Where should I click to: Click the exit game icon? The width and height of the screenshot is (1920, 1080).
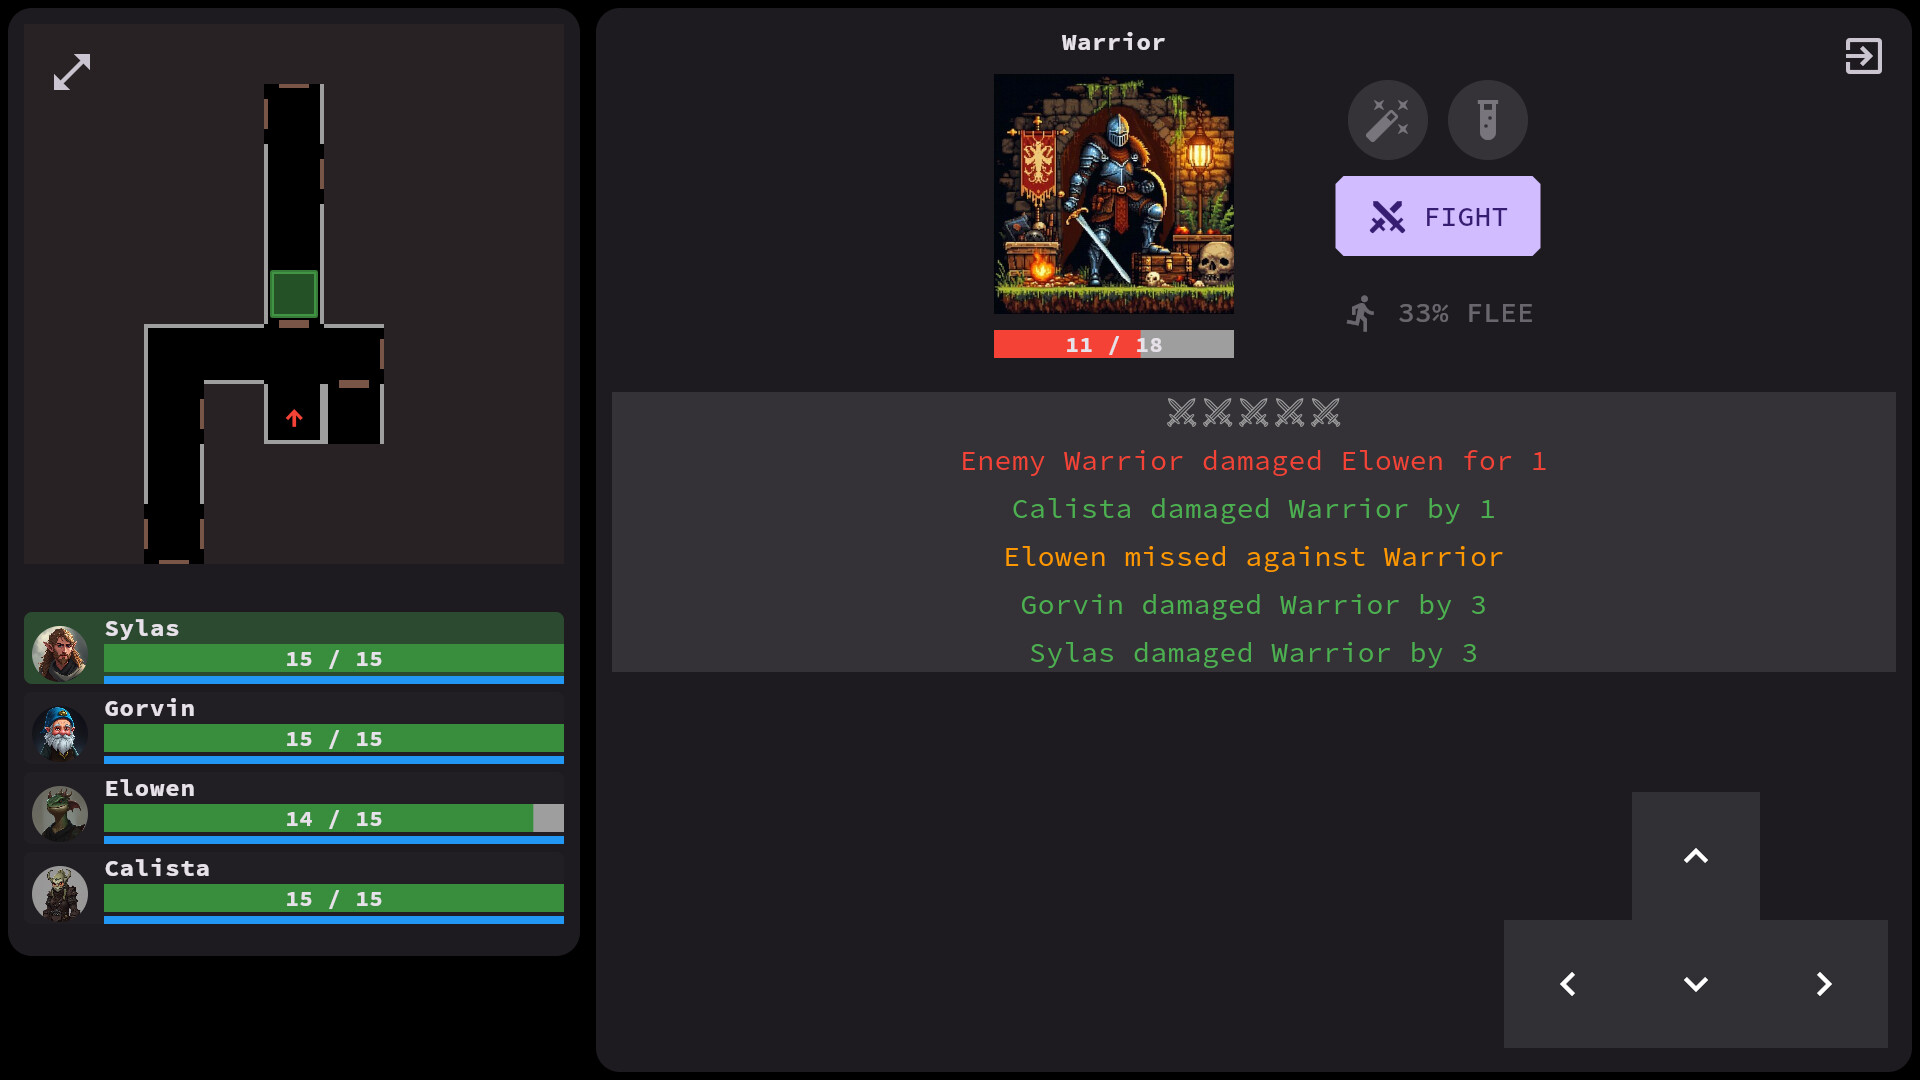pos(1863,56)
